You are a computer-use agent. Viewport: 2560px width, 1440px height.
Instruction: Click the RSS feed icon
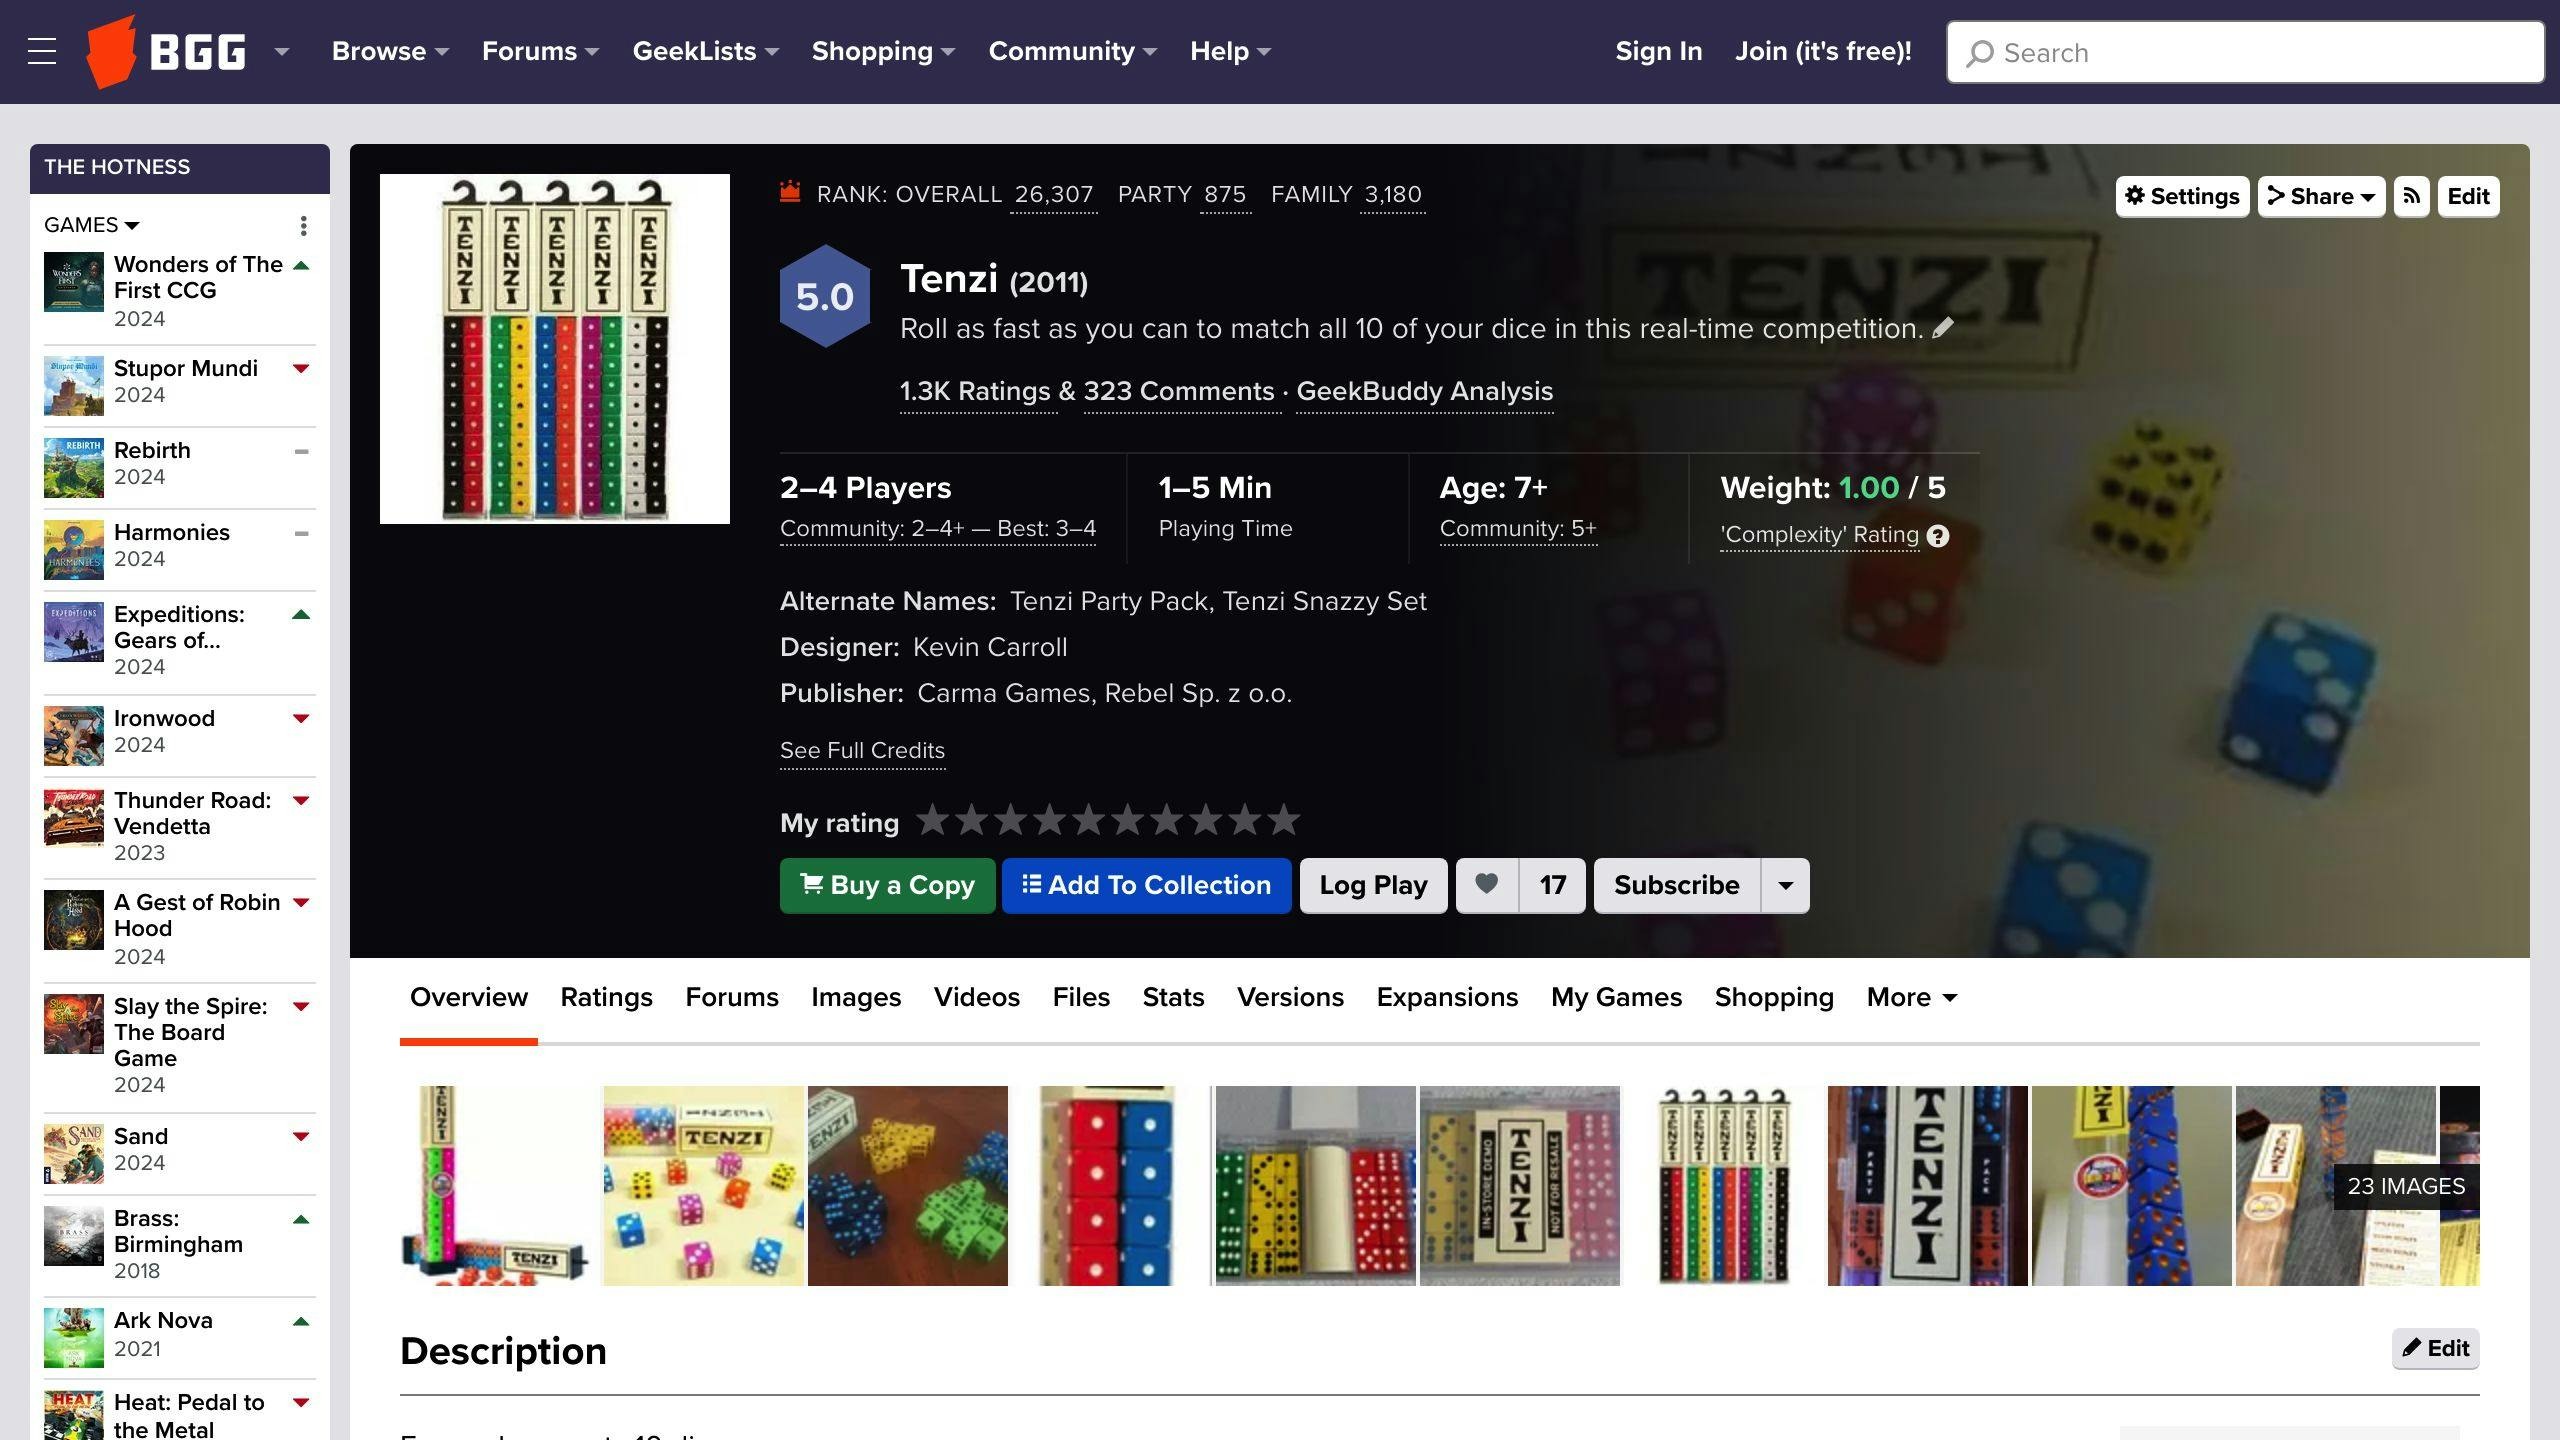tap(2411, 196)
